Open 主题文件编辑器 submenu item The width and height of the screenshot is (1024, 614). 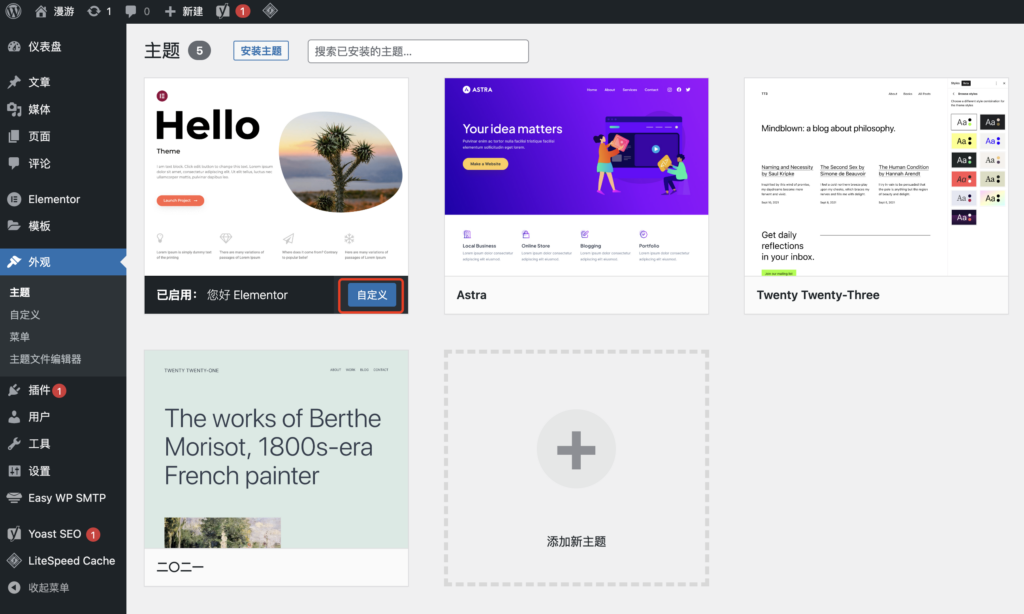click(x=46, y=359)
